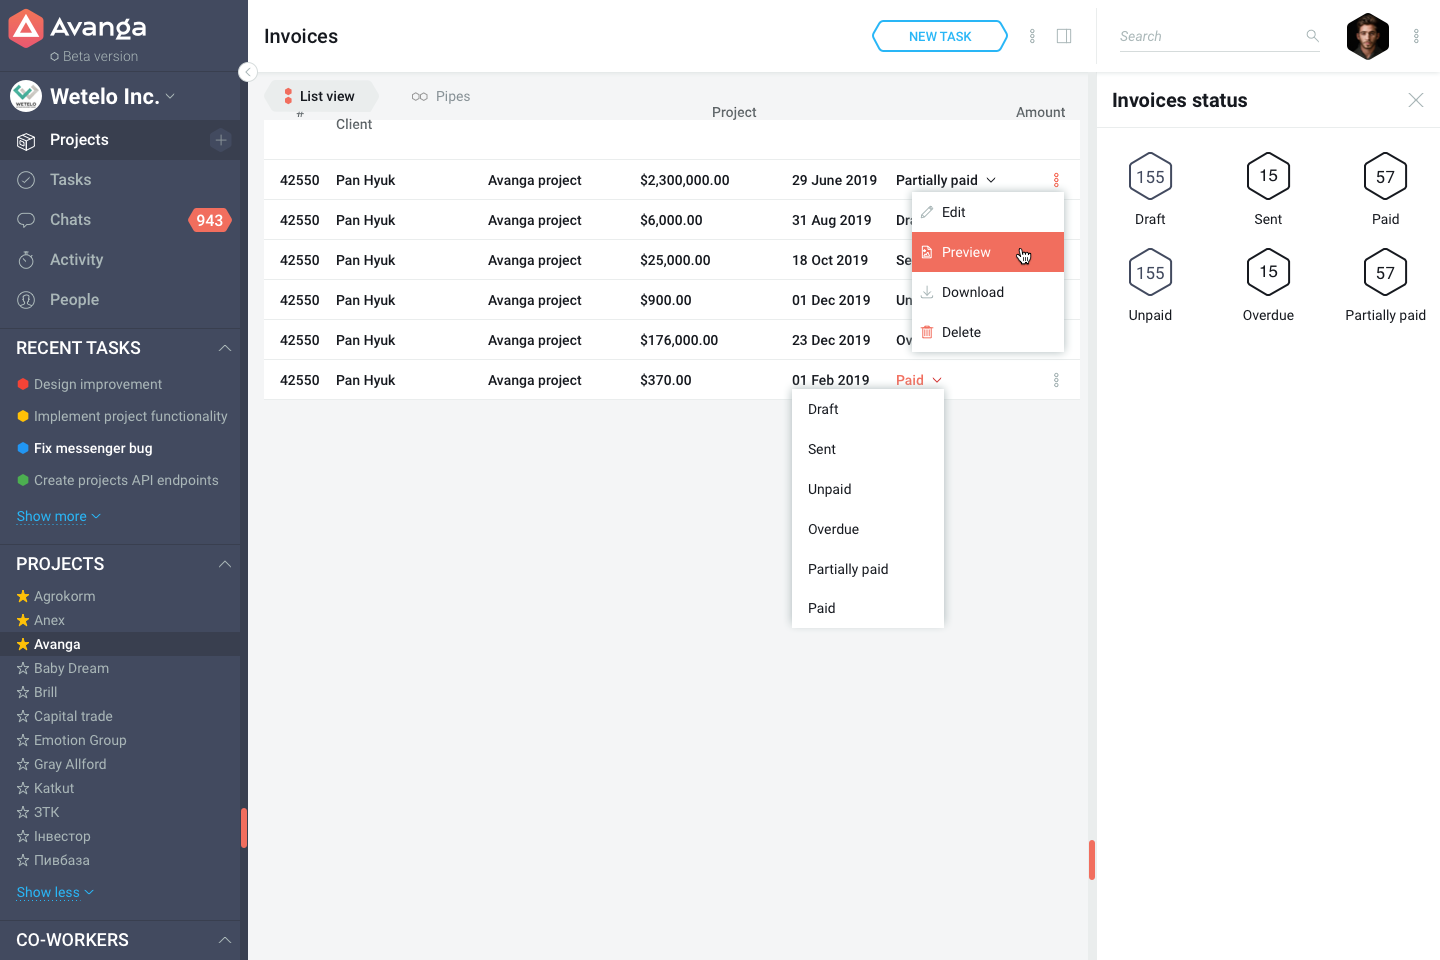Collapse the sidebar with arrow handle
Image resolution: width=1440 pixels, height=960 pixels.
pyautogui.click(x=248, y=72)
